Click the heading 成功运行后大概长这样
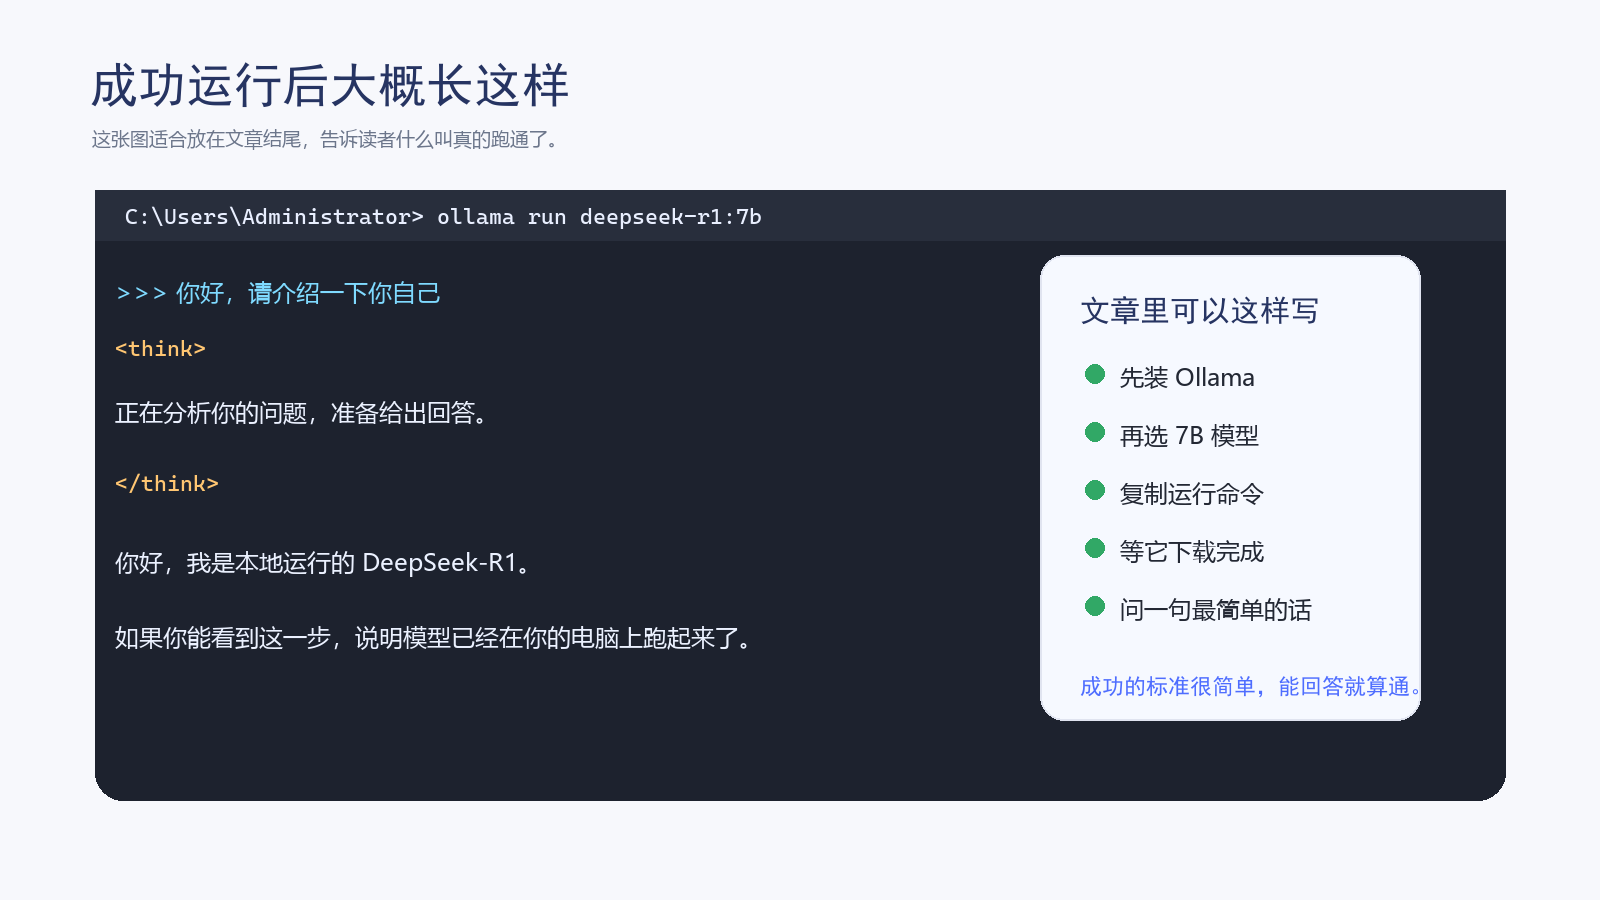The width and height of the screenshot is (1600, 900). pos(330,86)
